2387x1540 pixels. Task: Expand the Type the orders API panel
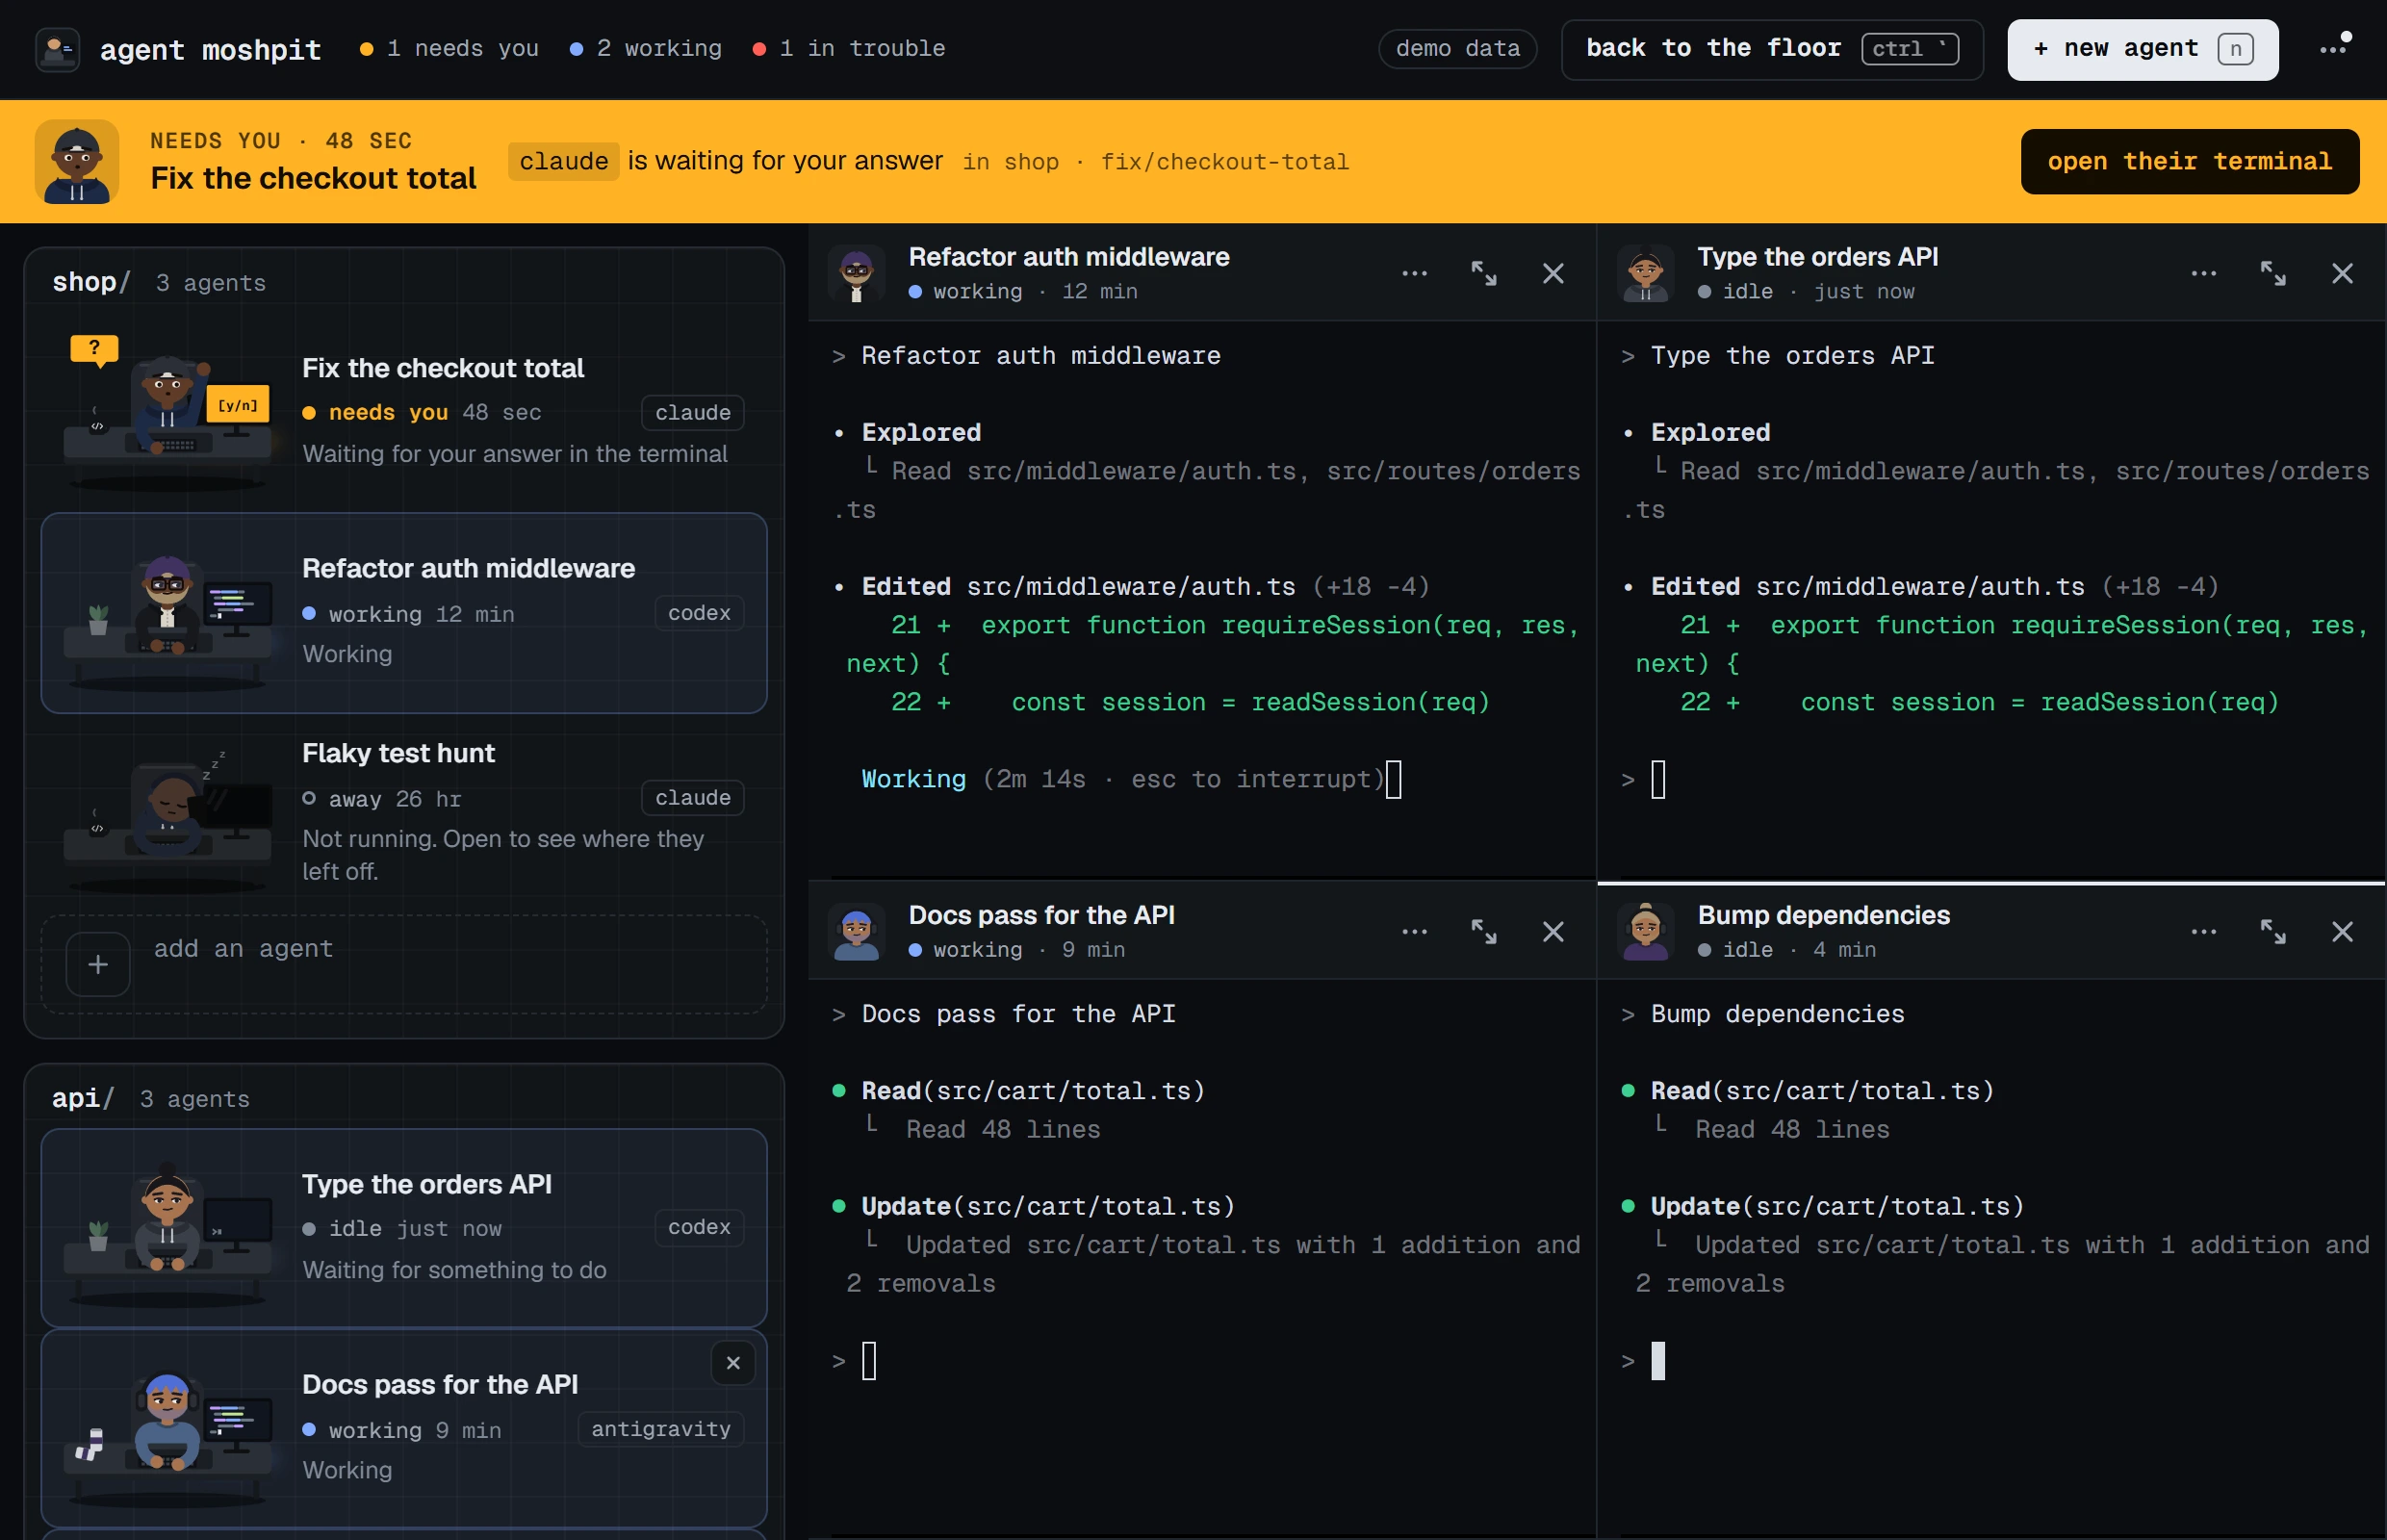coord(2272,273)
